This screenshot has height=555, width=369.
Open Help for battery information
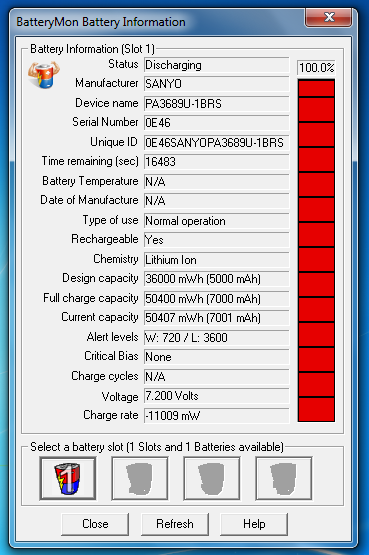[x=254, y=524]
